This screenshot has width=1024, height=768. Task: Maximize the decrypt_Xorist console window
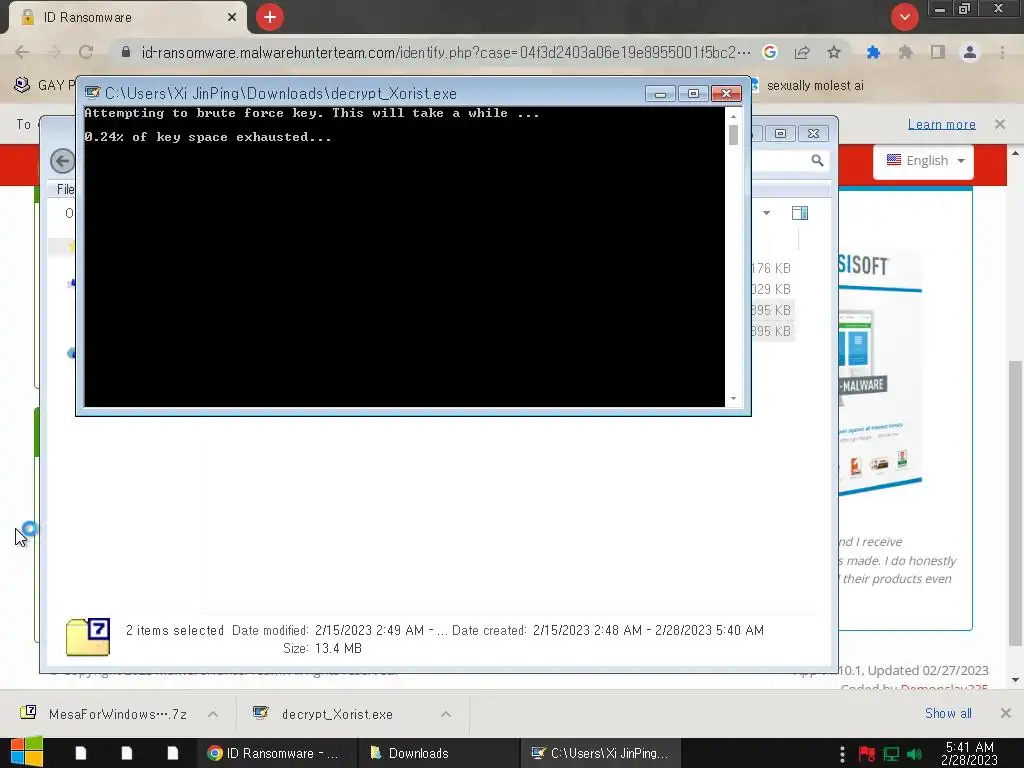click(694, 94)
